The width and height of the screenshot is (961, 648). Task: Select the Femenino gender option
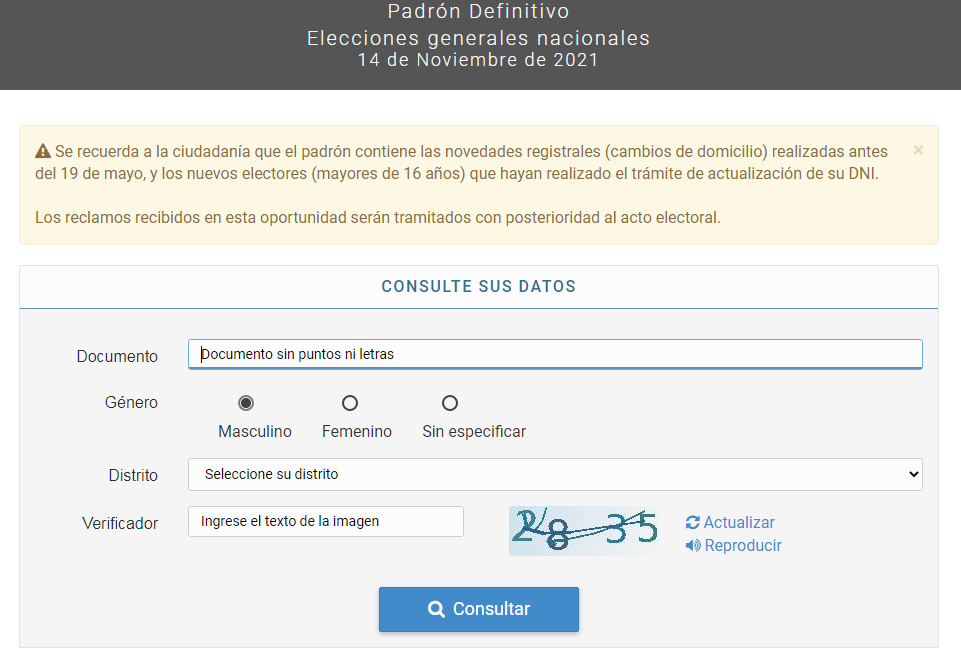[x=350, y=403]
